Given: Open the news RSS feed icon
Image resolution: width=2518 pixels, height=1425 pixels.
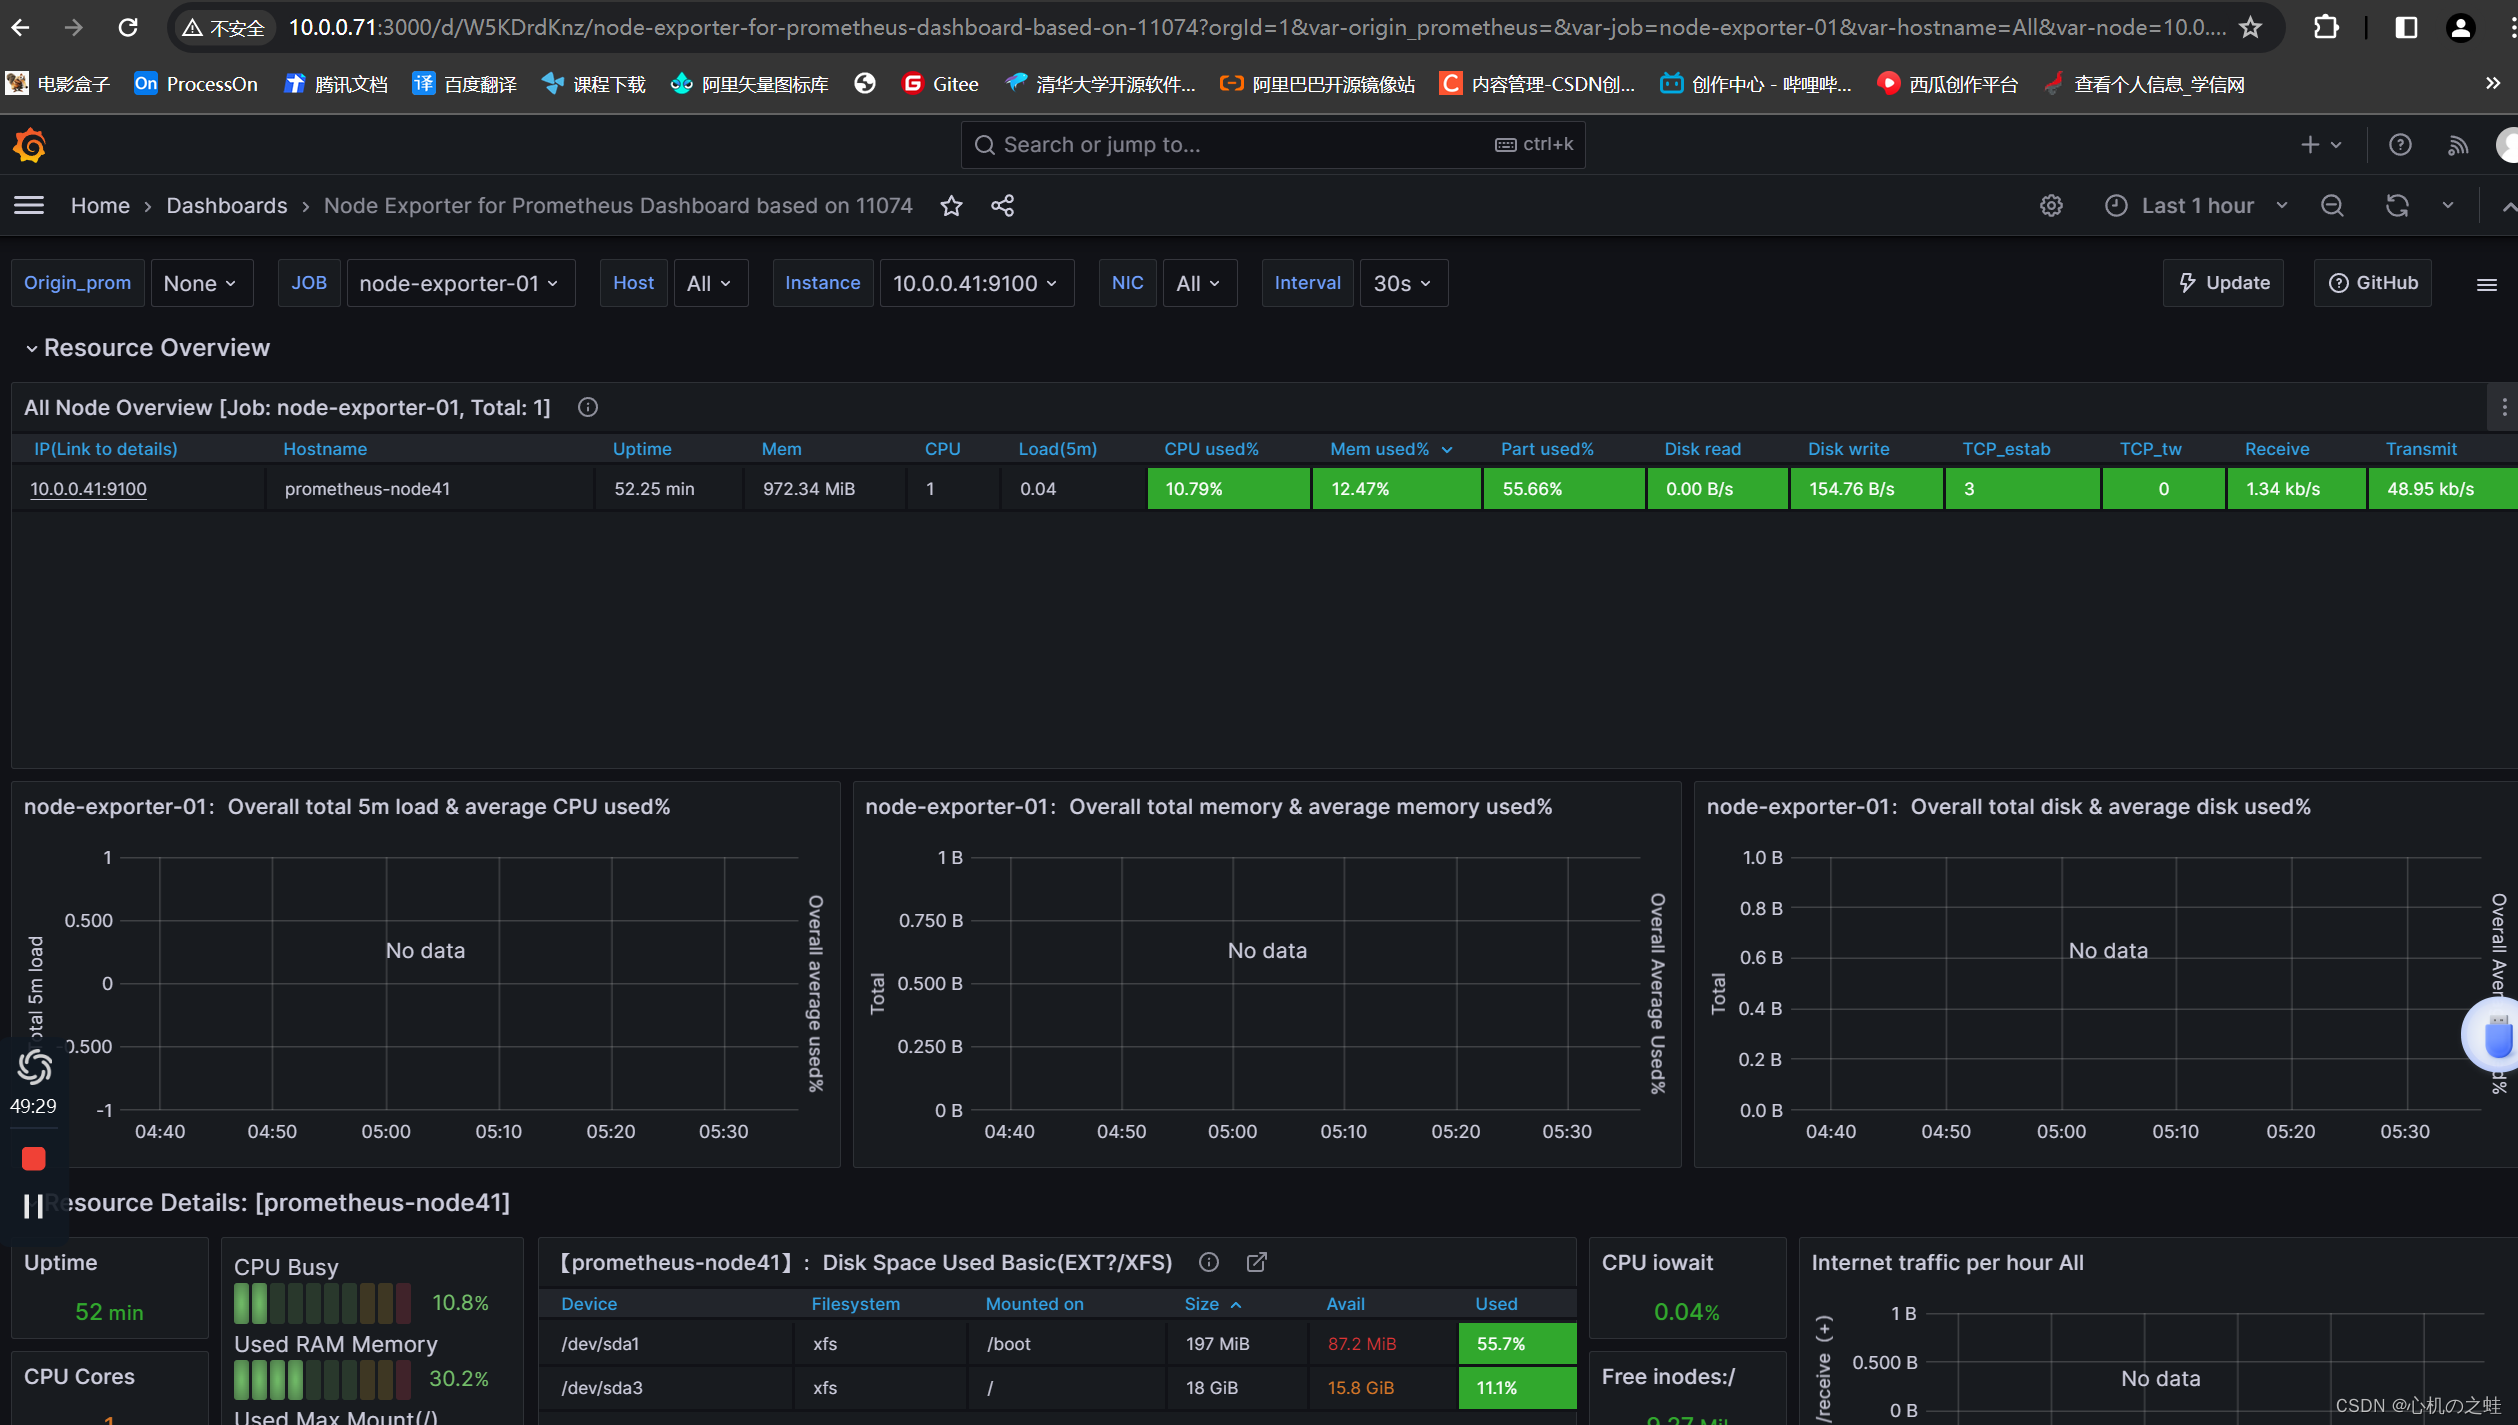Looking at the screenshot, I should tap(2458, 146).
